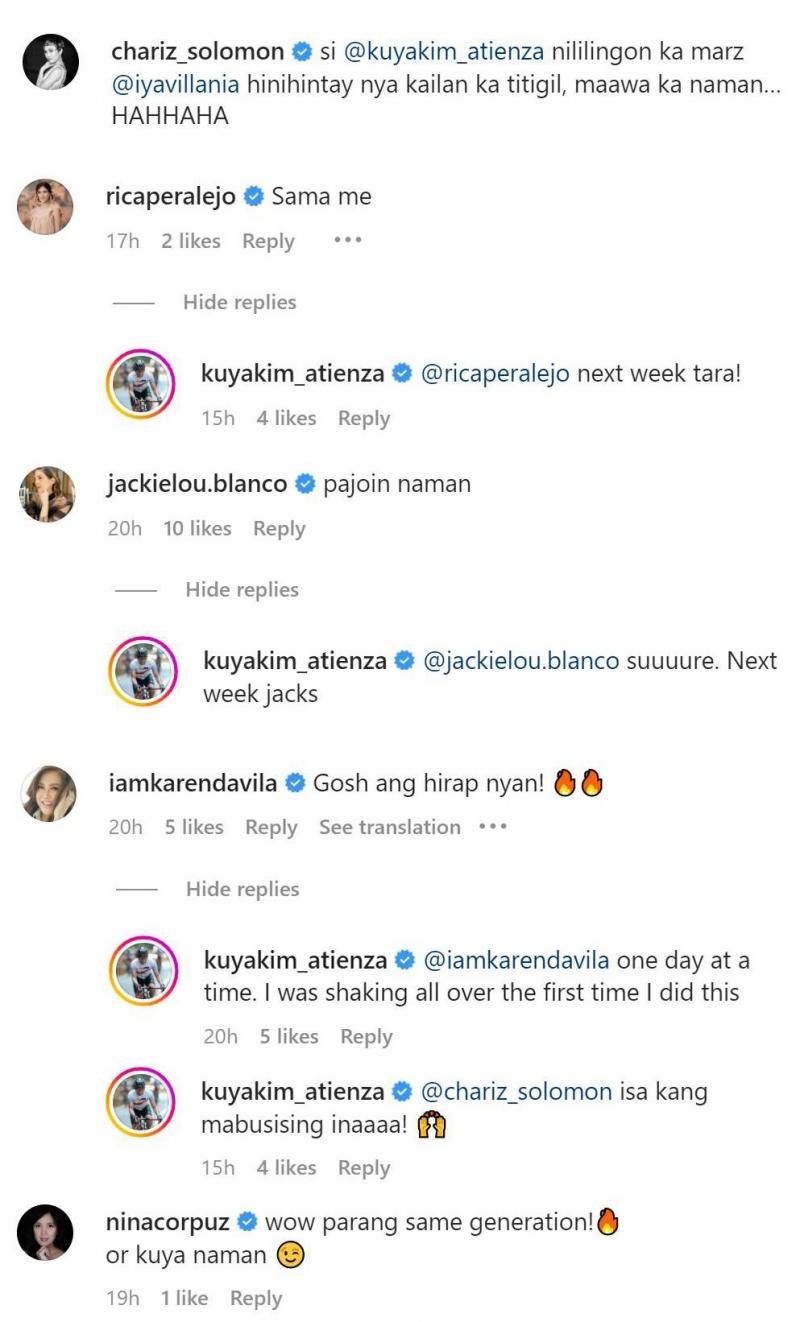Screen dimensions: 800x1322
Task: Open the @chariz_solomon mention in kuyakim's reply
Action: 518,1091
